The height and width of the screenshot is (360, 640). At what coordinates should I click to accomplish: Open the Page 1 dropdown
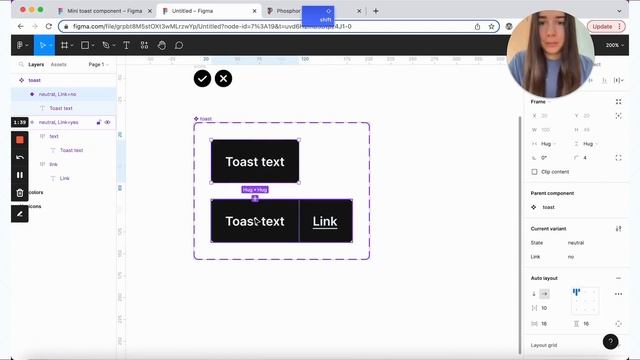coord(98,64)
